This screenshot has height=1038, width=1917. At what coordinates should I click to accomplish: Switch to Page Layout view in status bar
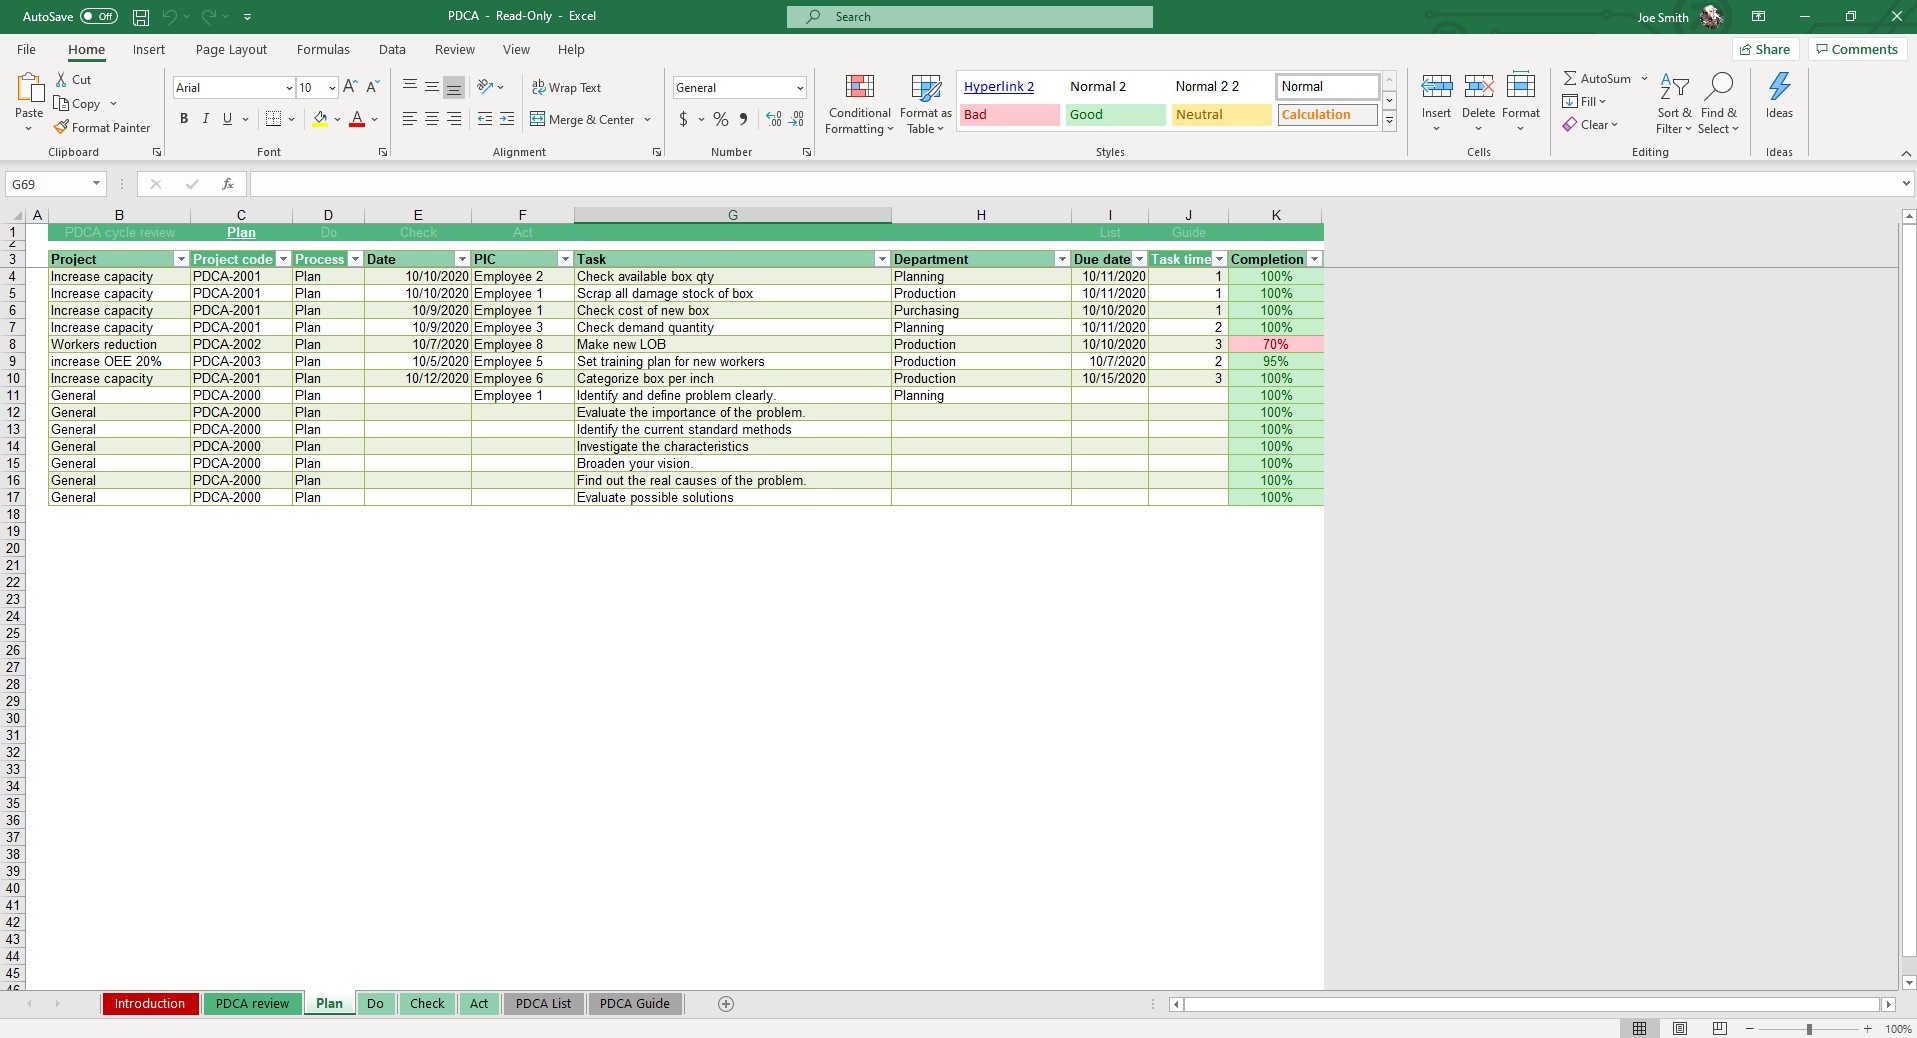click(x=1680, y=1028)
